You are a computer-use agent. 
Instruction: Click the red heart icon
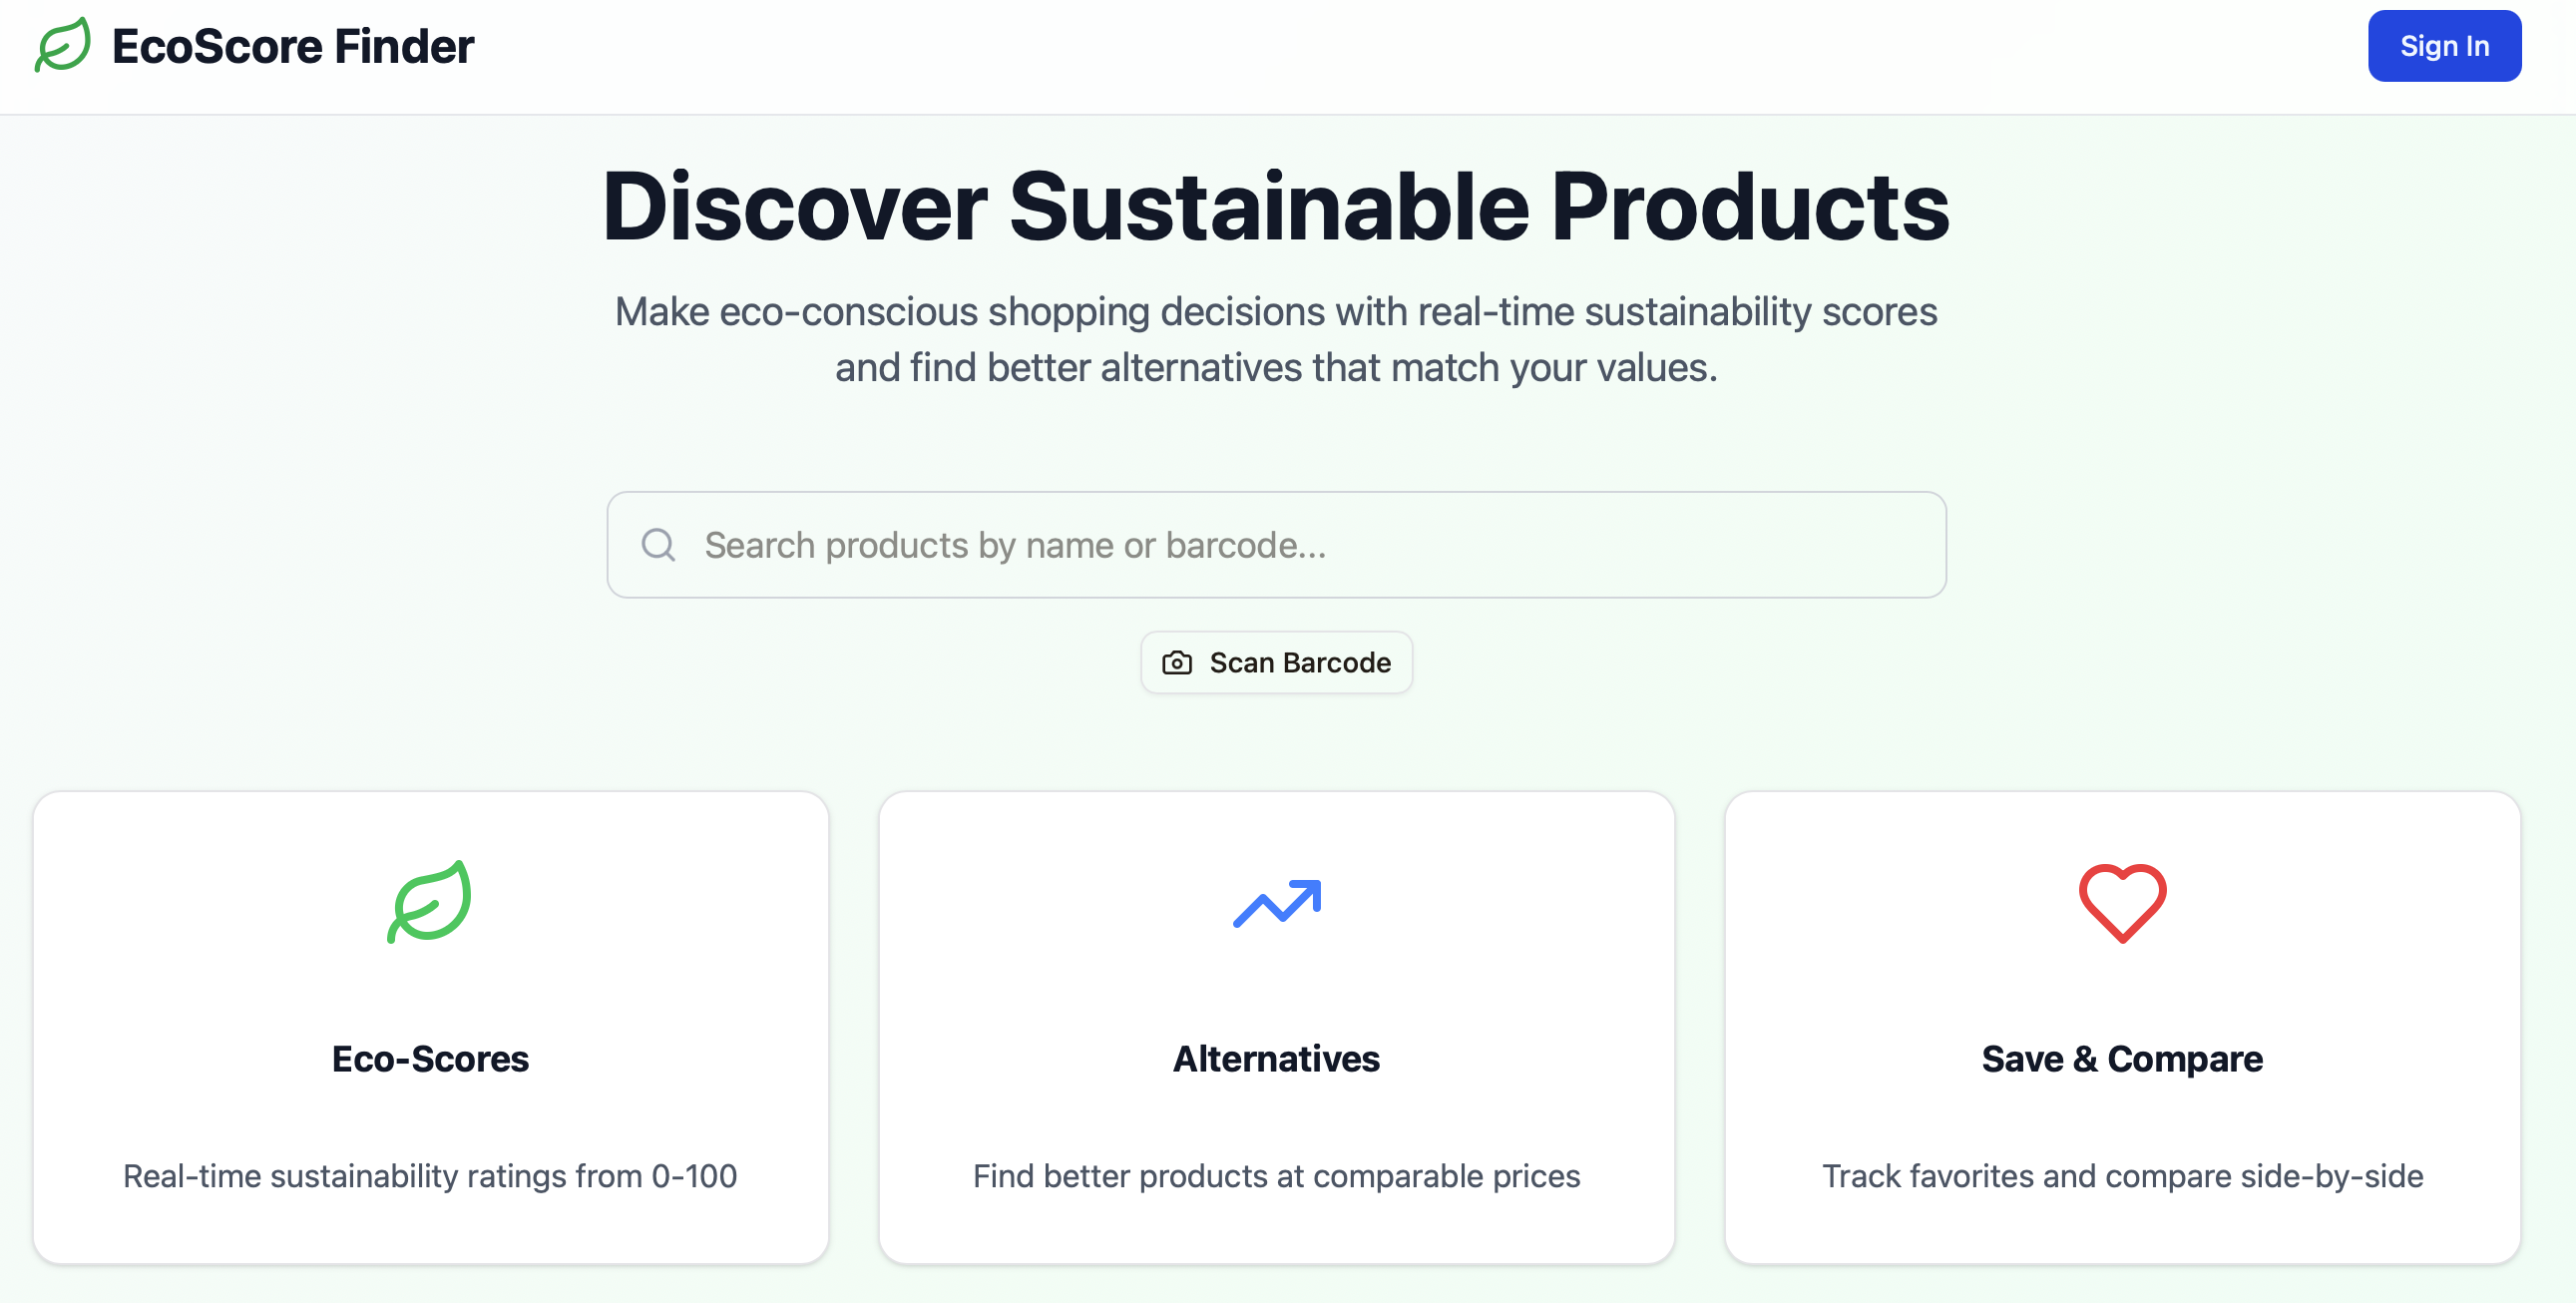tap(2121, 902)
